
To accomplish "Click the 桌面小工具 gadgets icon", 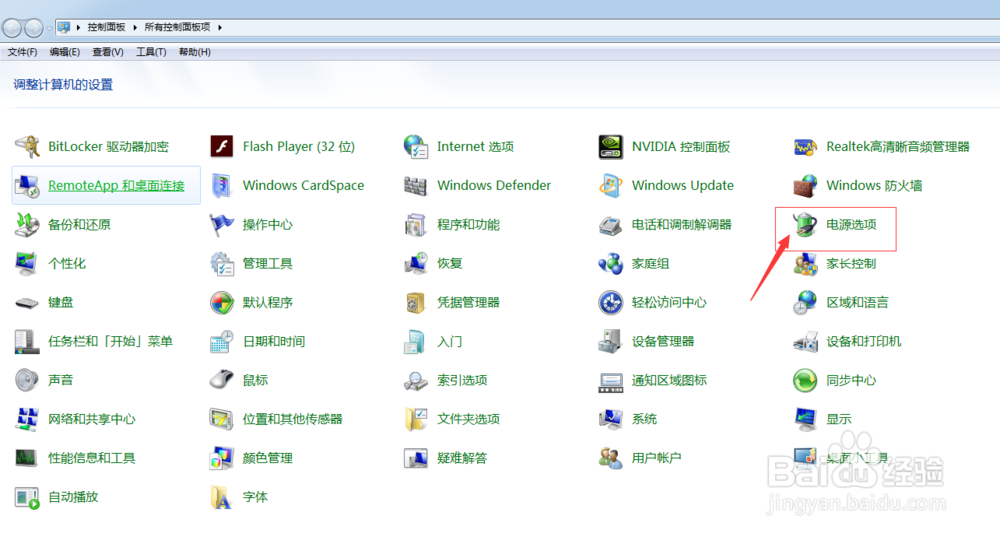I will pos(805,458).
